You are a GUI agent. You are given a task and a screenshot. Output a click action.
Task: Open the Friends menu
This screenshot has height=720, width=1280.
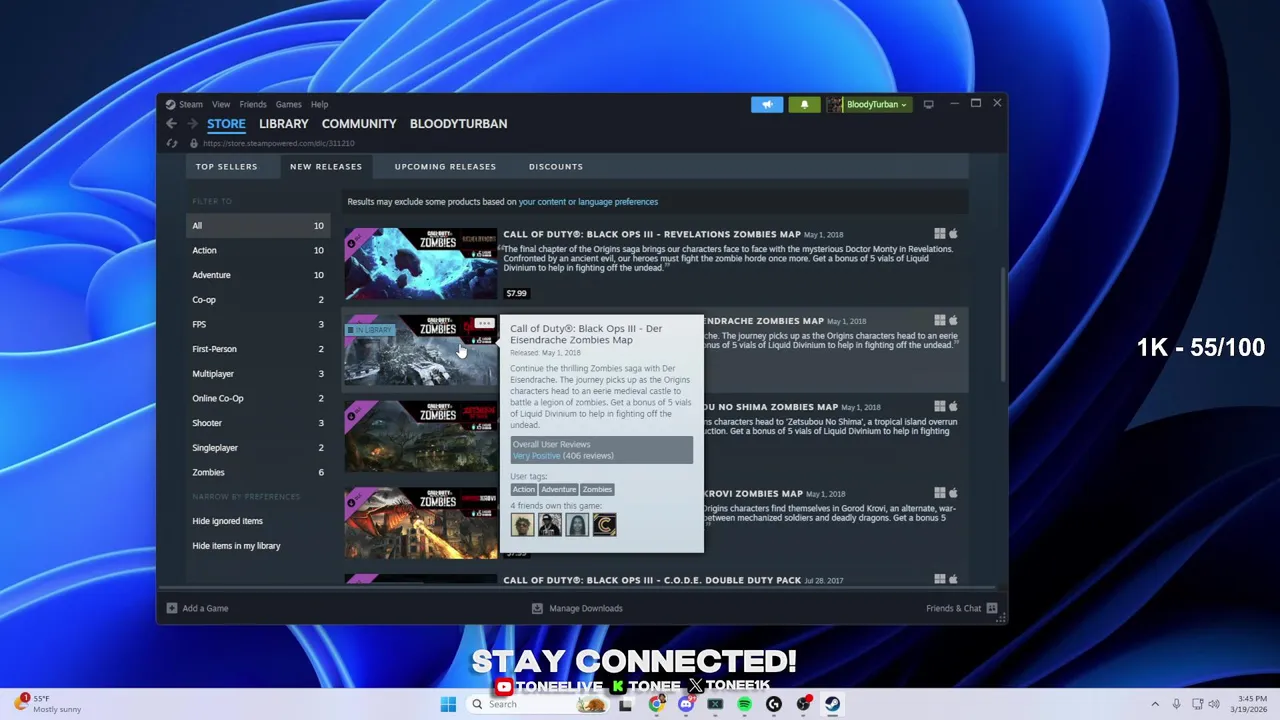pyautogui.click(x=253, y=104)
